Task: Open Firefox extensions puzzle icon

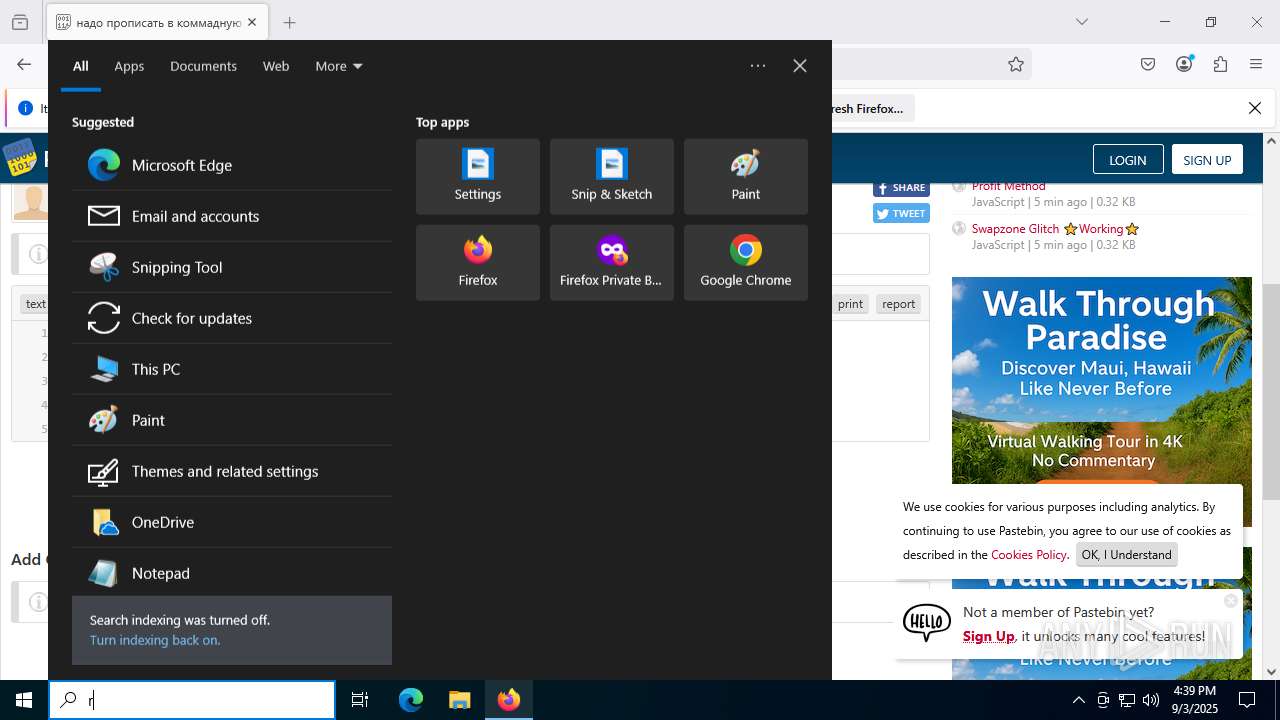Action: [x=1220, y=64]
